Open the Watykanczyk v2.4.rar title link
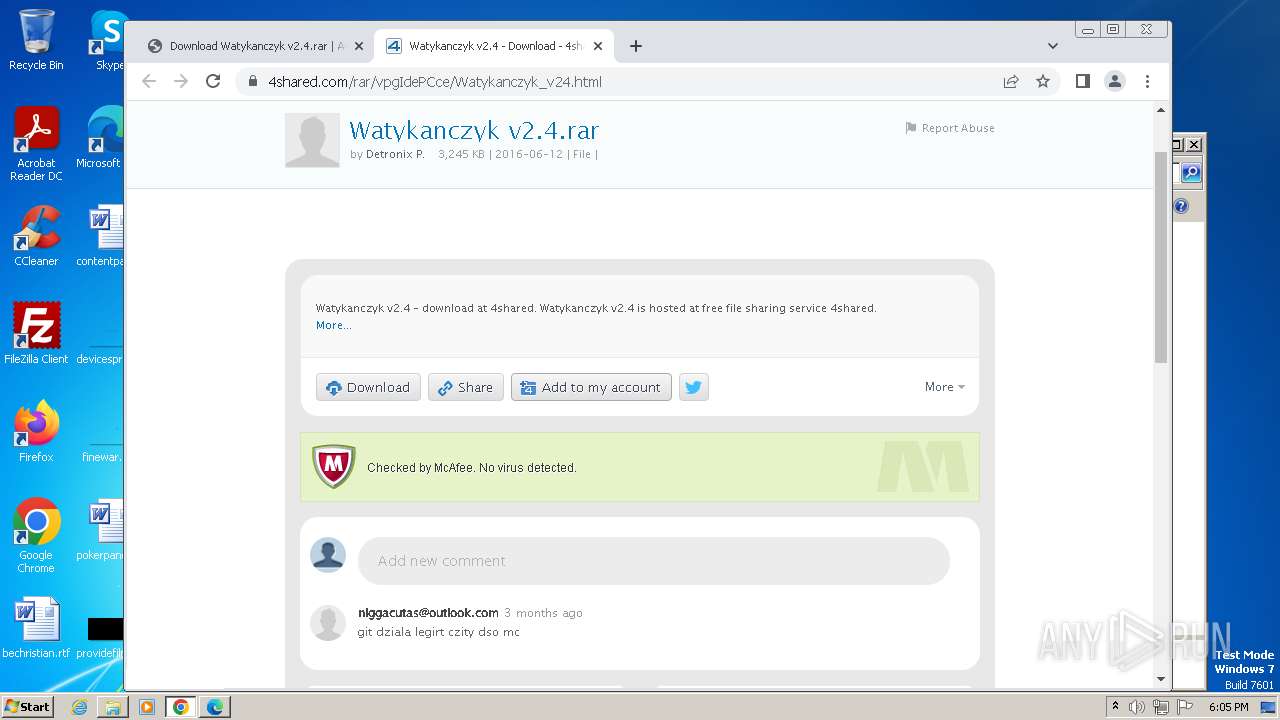Screen dimensions: 1280x720 pos(474,130)
